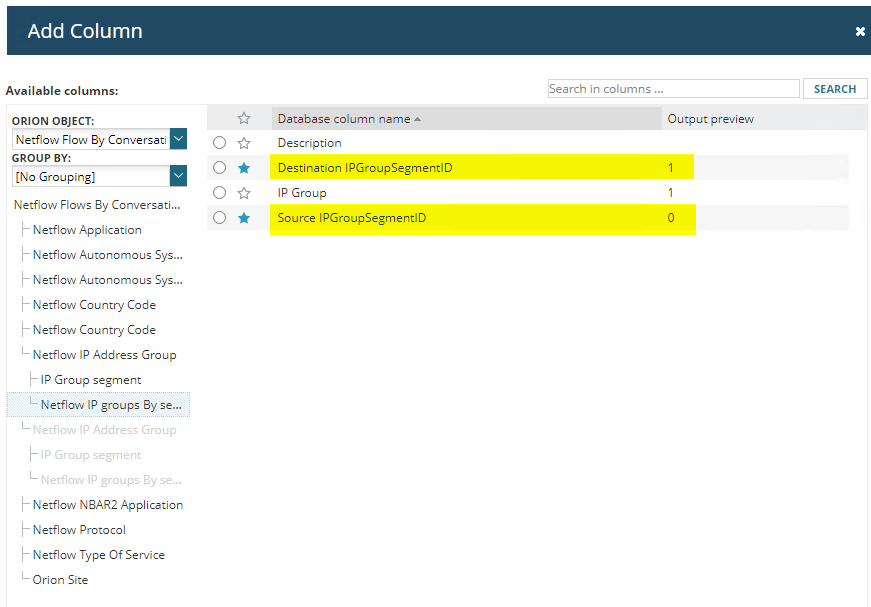The height and width of the screenshot is (607, 871).
Task: Select Orion Site tree item
Action: 61,580
